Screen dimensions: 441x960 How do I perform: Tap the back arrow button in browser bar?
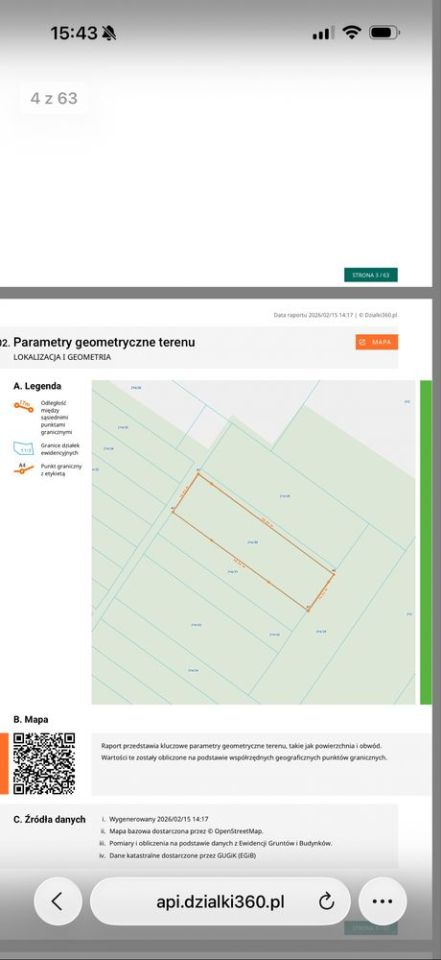pyautogui.click(x=58, y=901)
